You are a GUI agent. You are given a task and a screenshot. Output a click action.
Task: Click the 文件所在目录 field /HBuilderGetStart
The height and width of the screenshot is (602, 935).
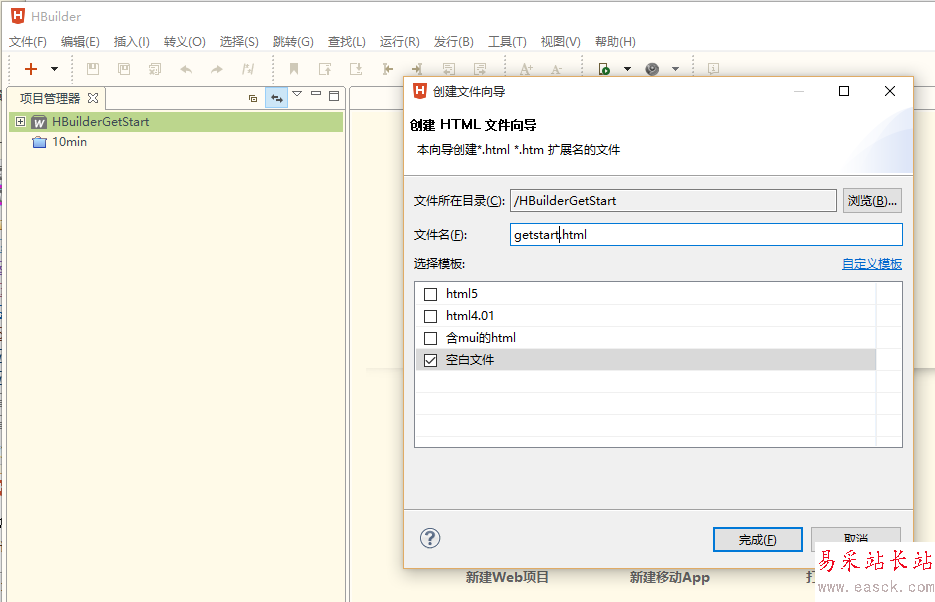pos(673,201)
